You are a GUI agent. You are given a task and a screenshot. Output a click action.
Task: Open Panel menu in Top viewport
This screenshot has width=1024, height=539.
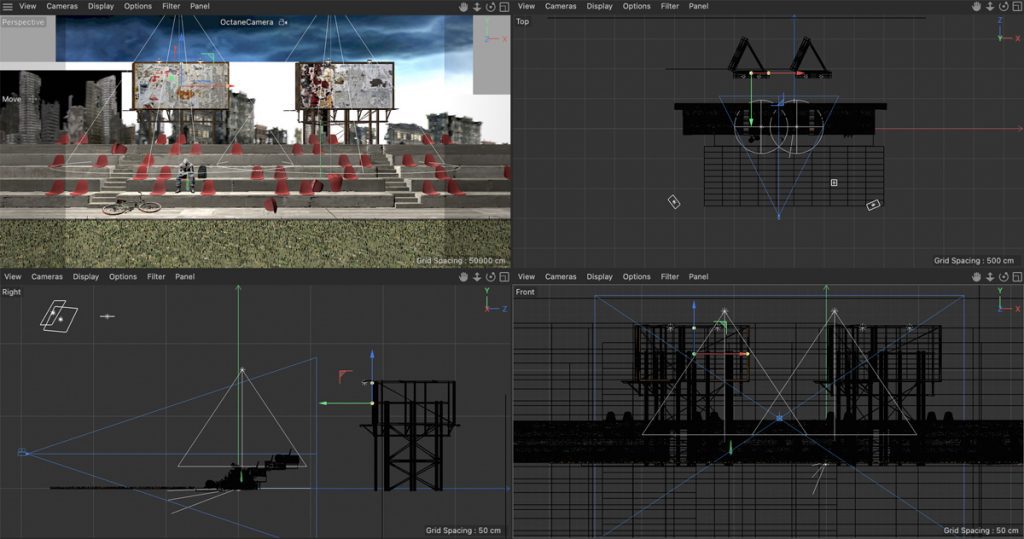click(699, 6)
